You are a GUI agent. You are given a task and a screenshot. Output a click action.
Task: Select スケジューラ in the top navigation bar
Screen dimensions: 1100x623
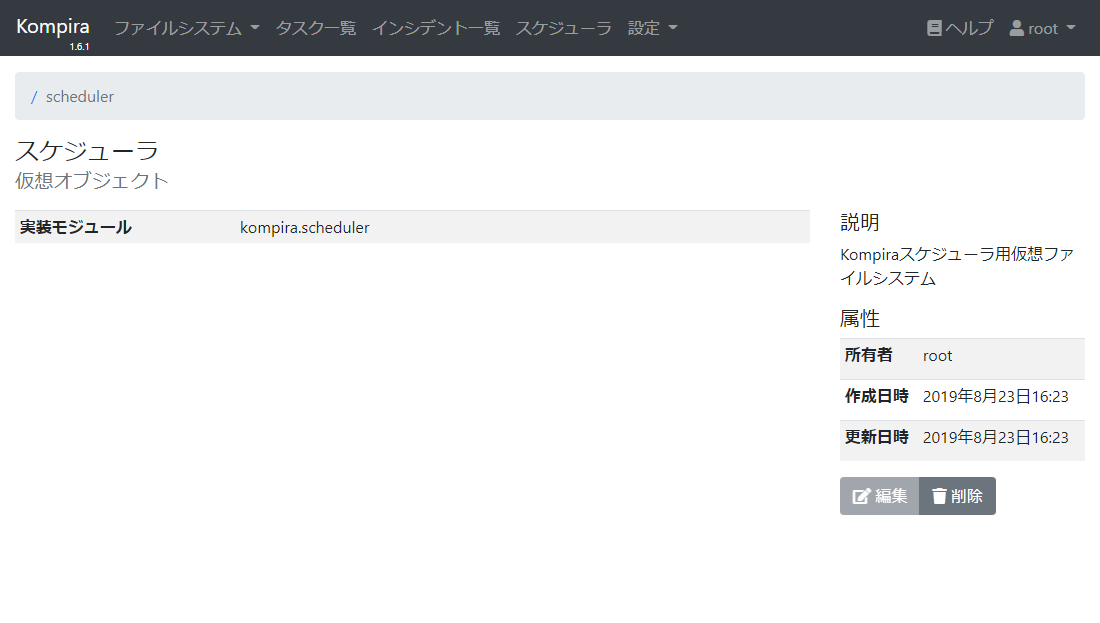563,28
